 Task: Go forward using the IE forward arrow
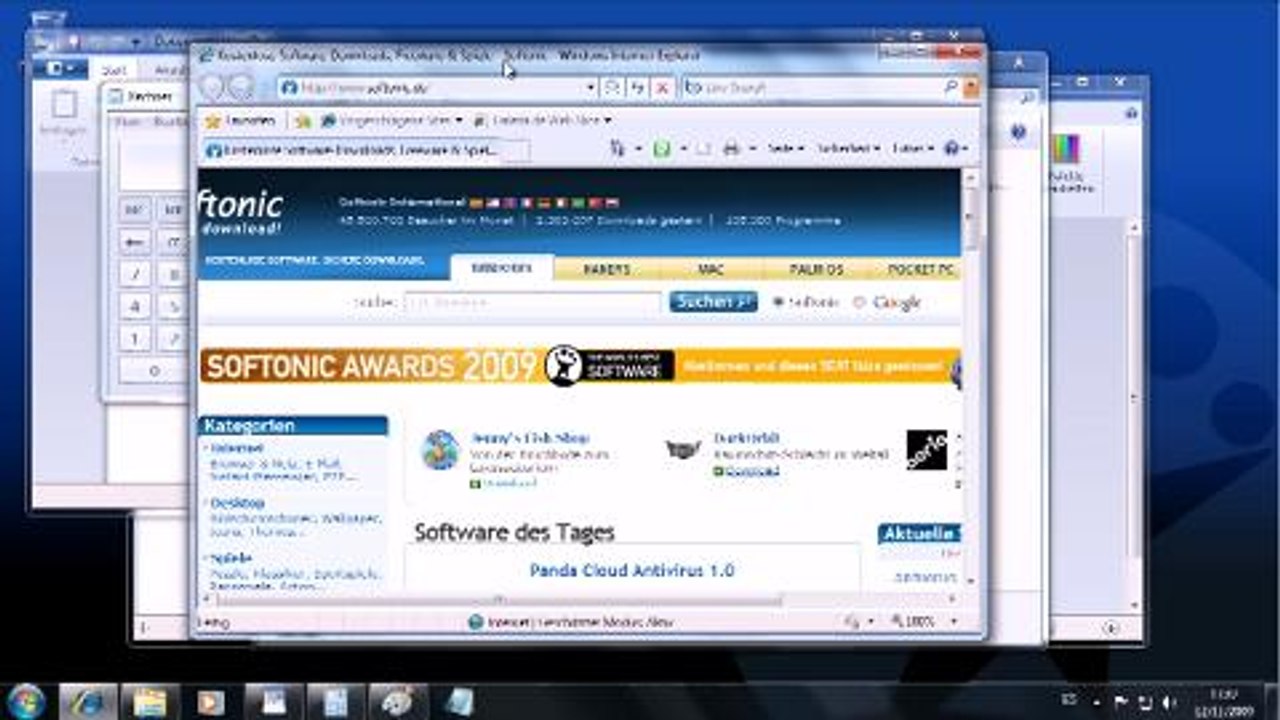pos(241,87)
